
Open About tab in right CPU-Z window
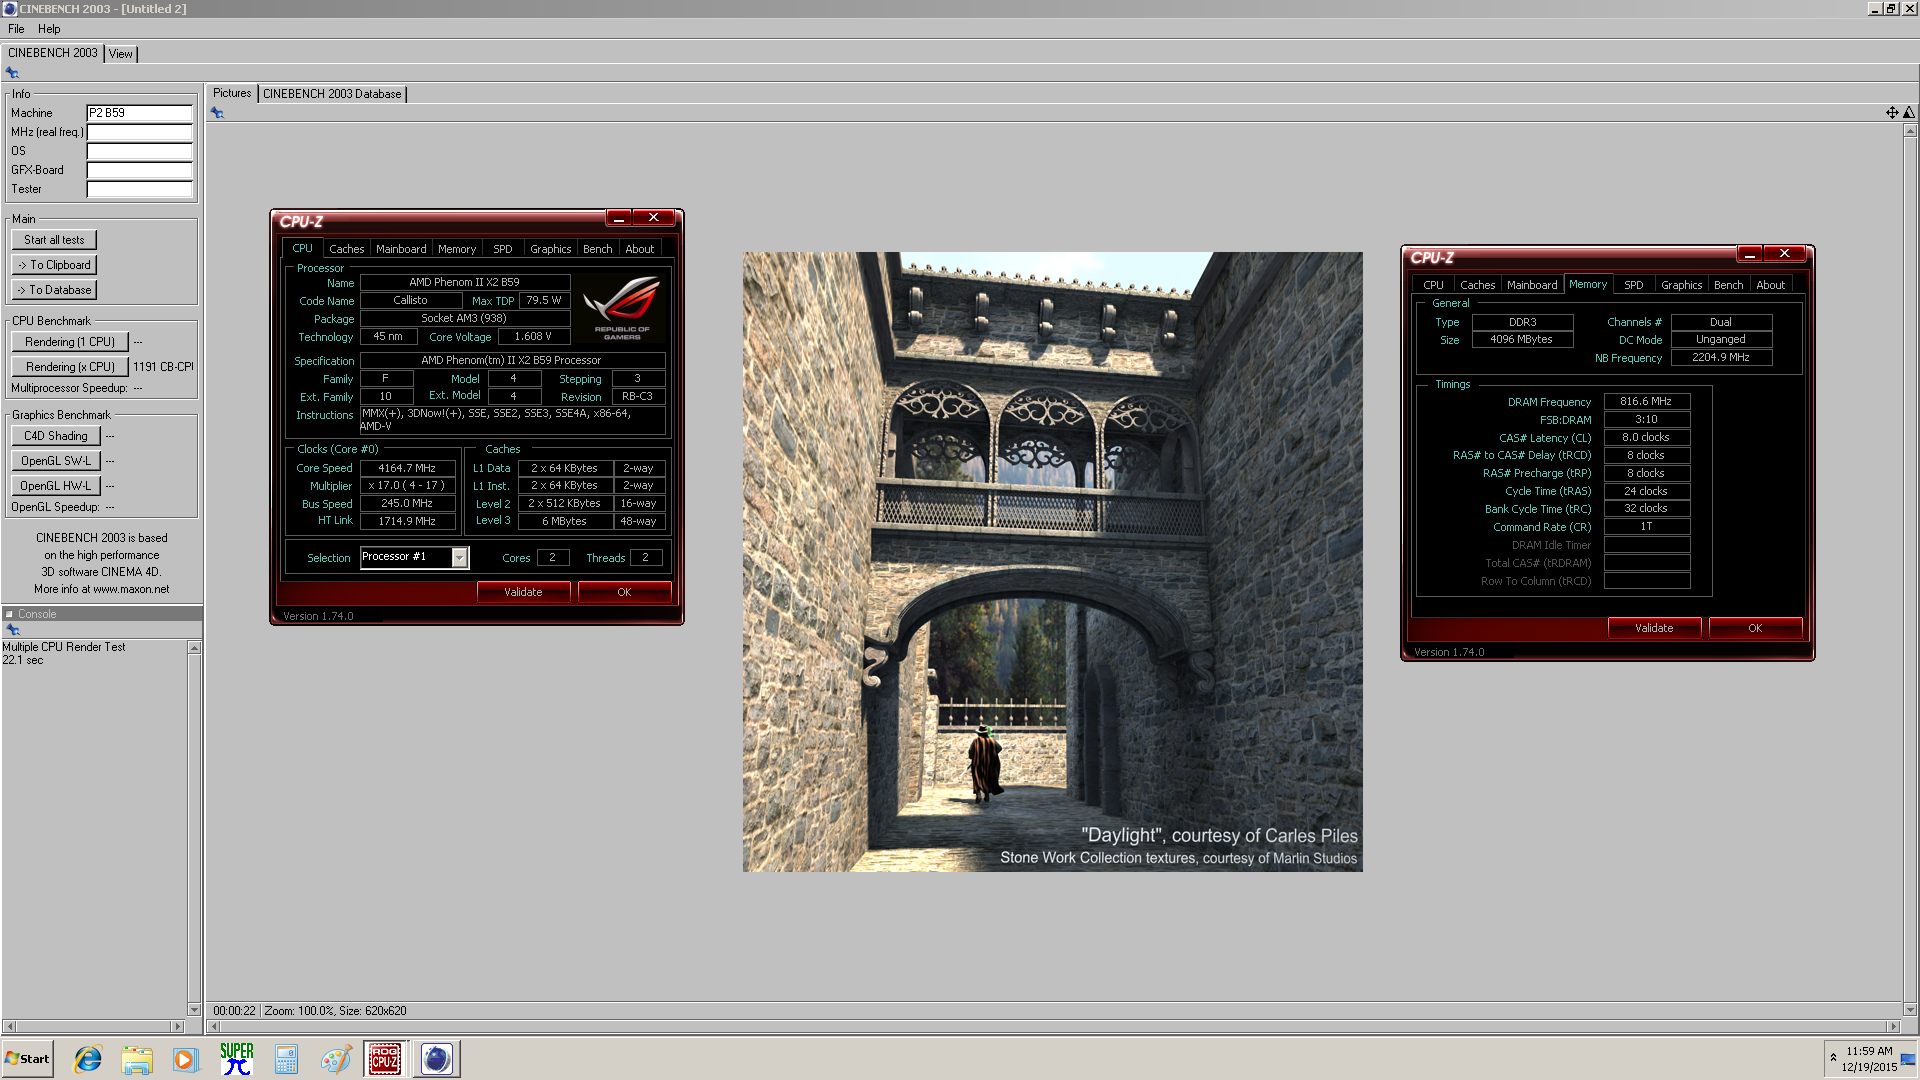coord(1771,285)
